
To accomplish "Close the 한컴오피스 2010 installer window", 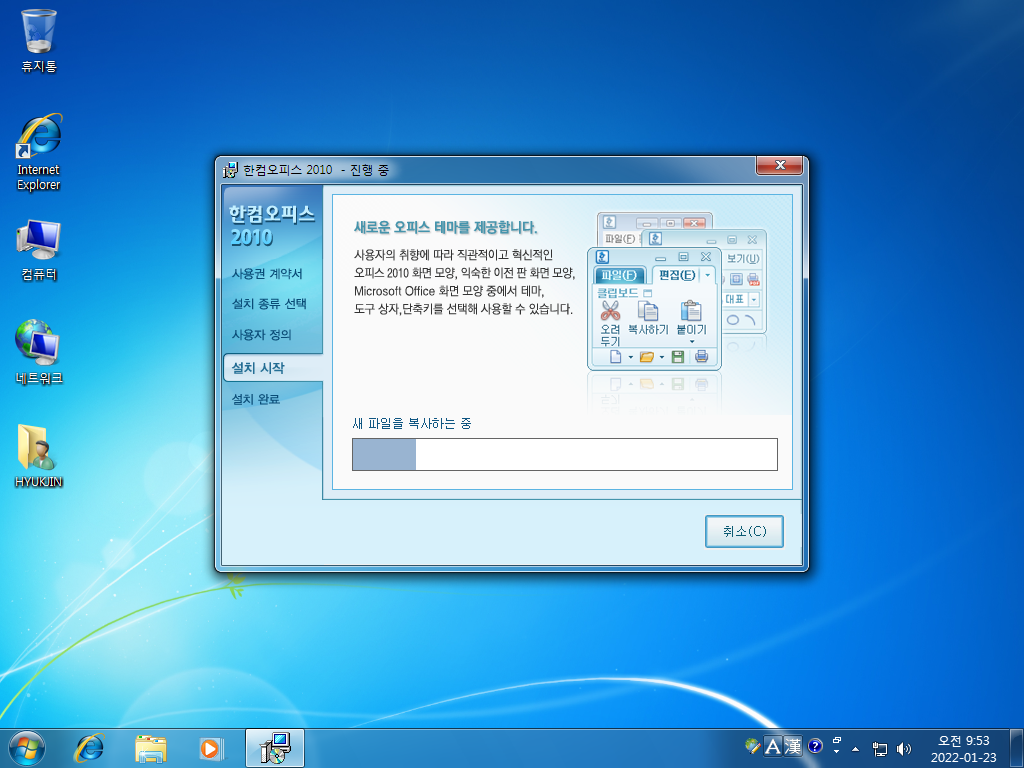I will 779,166.
